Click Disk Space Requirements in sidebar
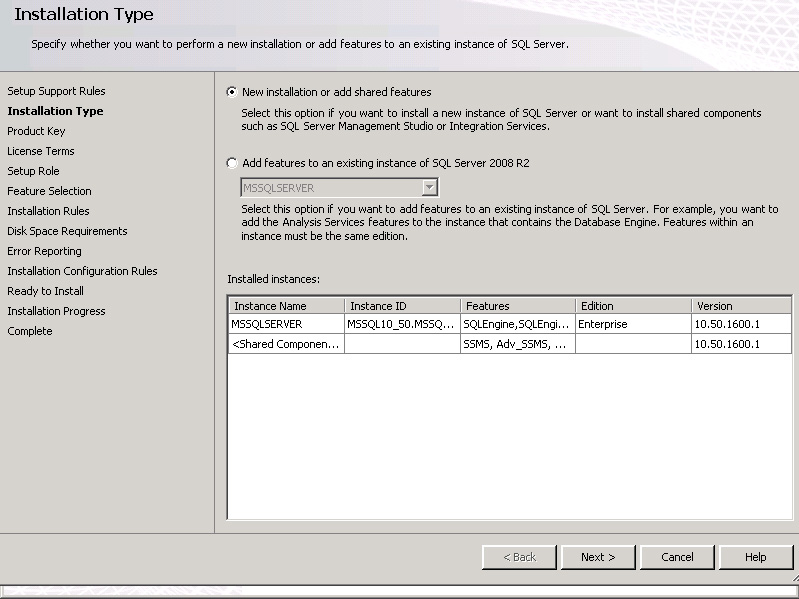This screenshot has width=799, height=599. pyautogui.click(x=67, y=231)
